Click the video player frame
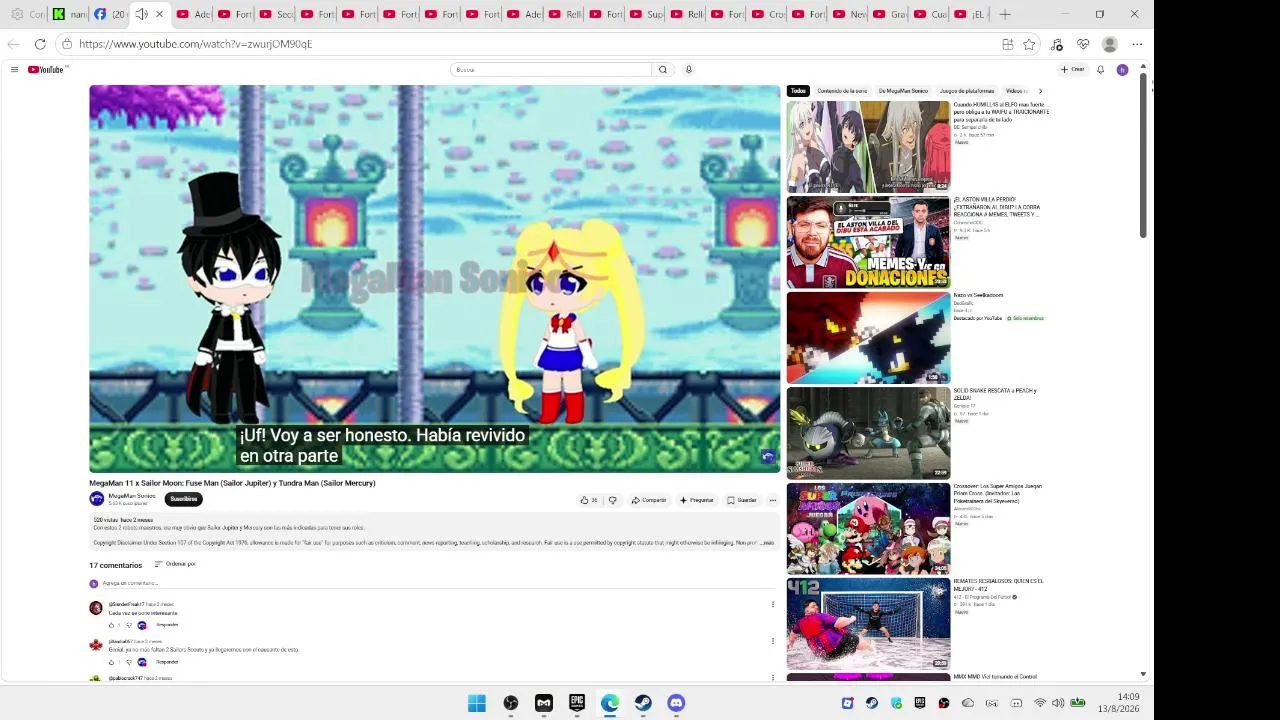 click(434, 278)
